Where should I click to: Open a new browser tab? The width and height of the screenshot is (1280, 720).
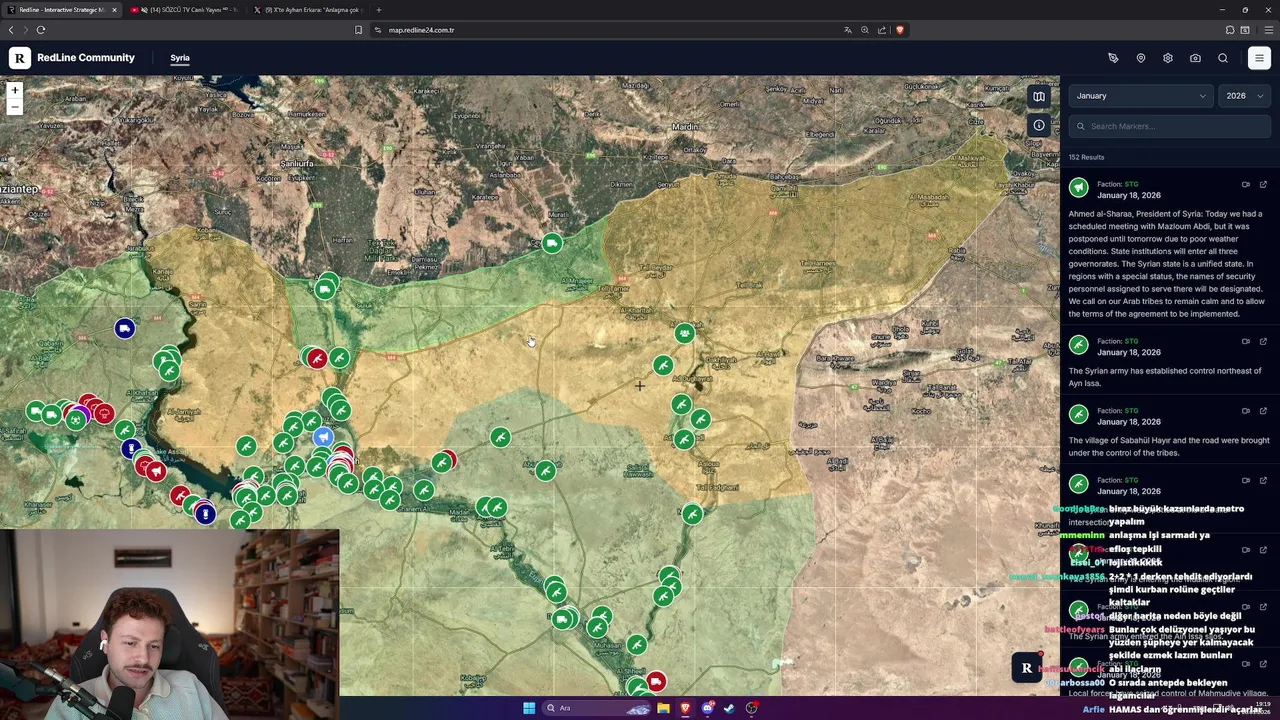coord(378,10)
